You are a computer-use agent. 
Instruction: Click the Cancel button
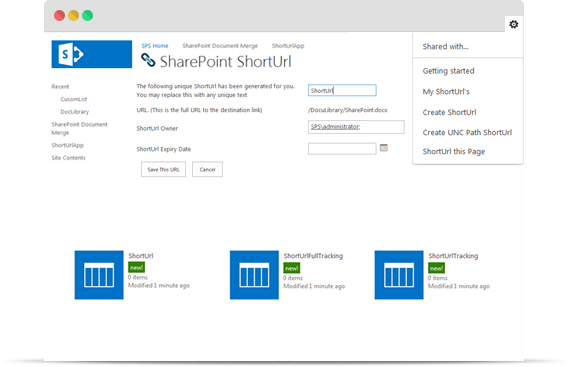point(207,170)
